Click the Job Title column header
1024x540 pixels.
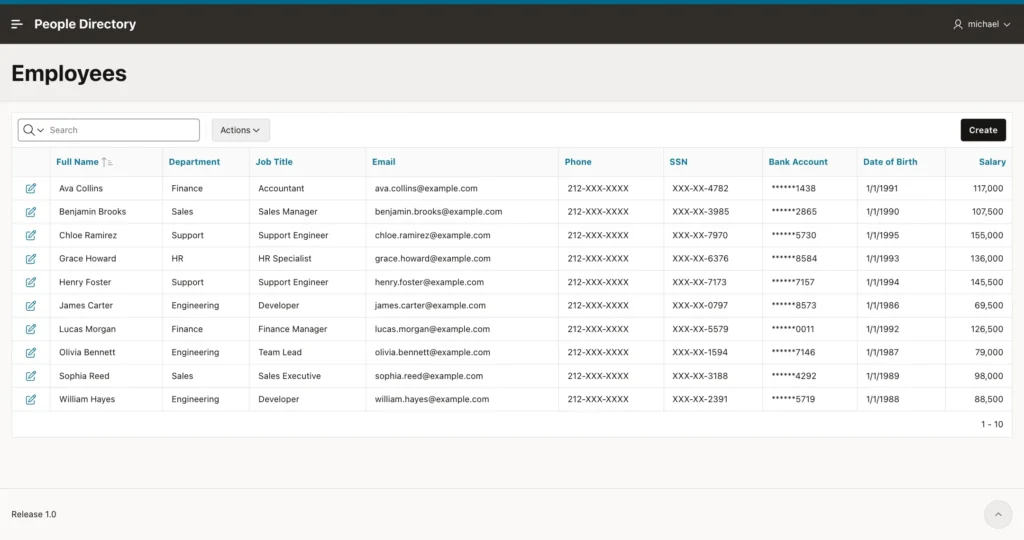274,162
